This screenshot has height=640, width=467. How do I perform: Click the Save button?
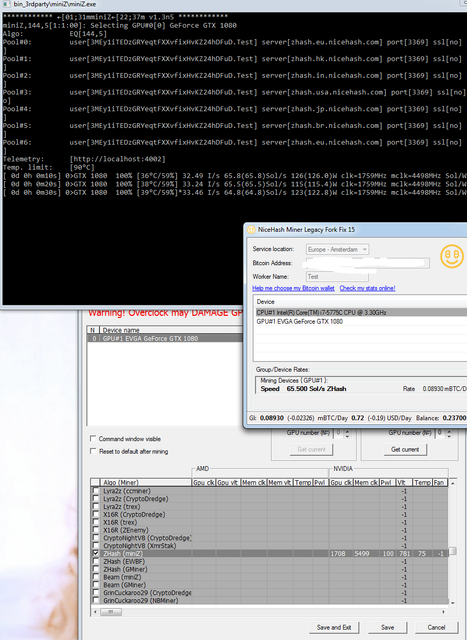coord(387,627)
